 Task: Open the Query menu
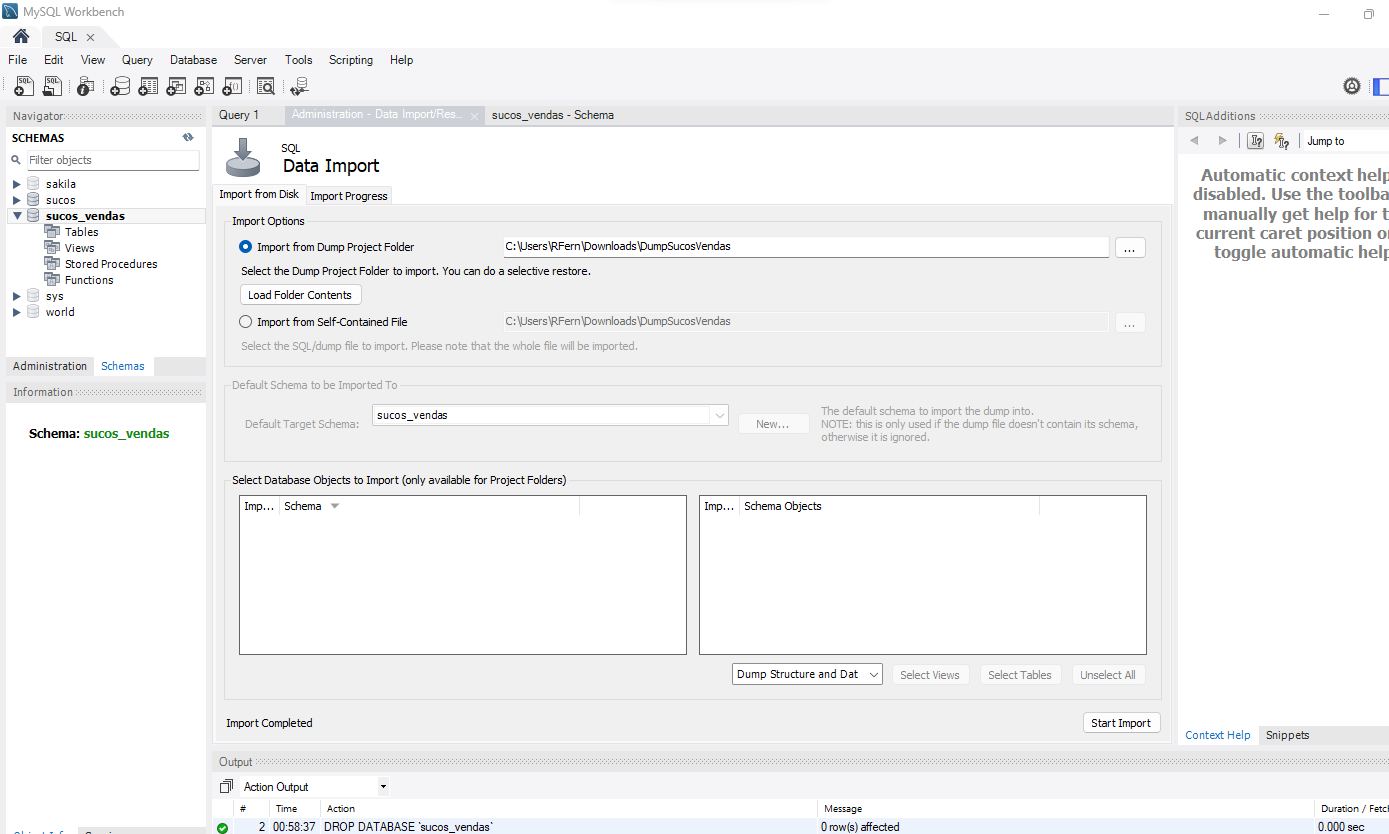tap(137, 60)
